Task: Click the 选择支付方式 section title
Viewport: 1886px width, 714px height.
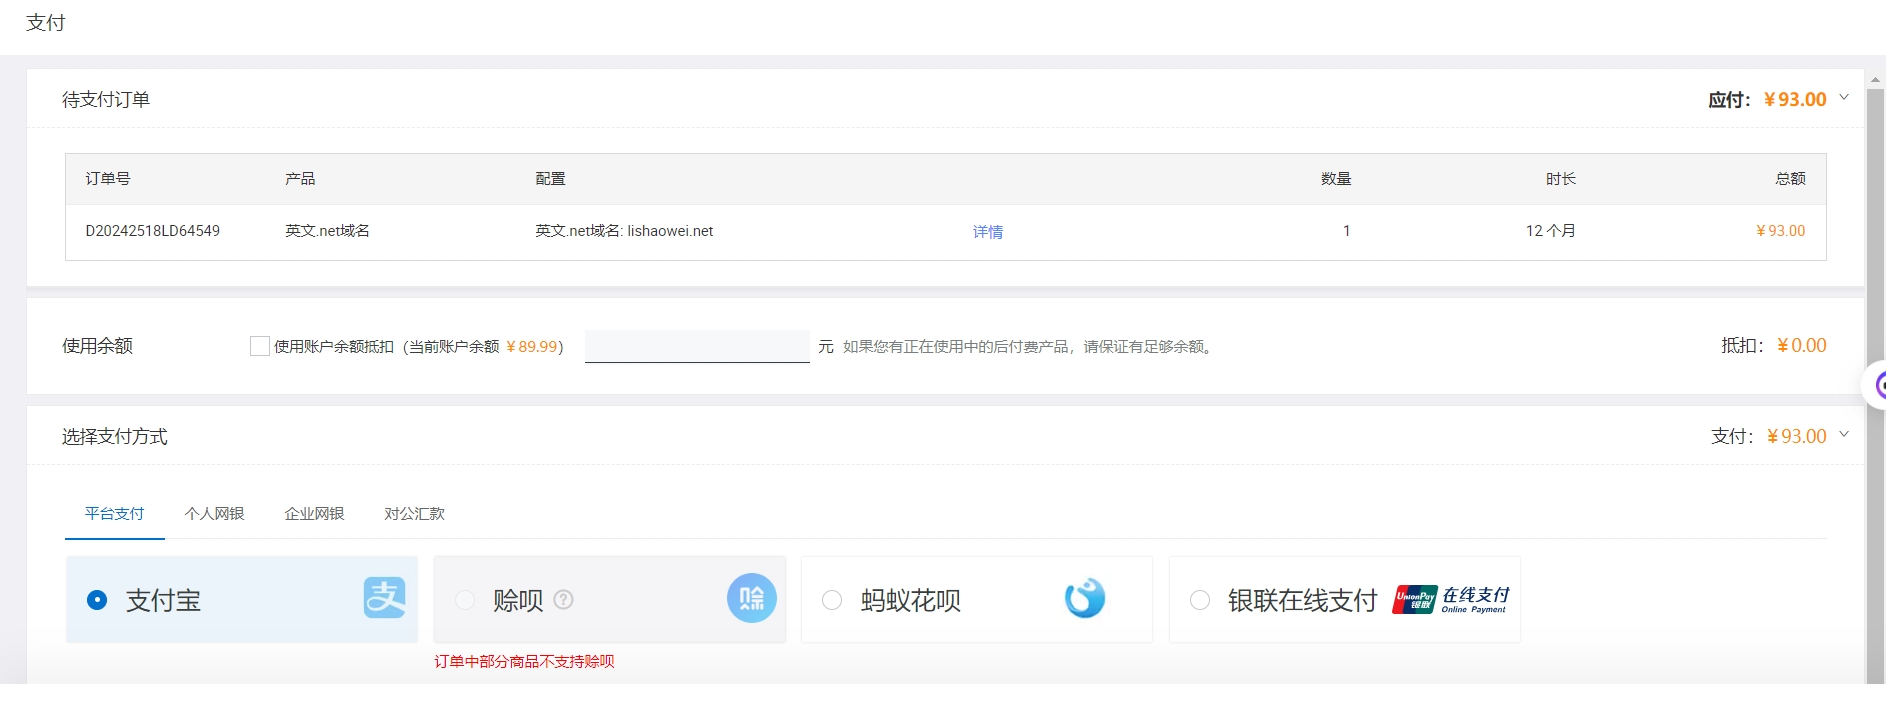Action: pyautogui.click(x=115, y=436)
